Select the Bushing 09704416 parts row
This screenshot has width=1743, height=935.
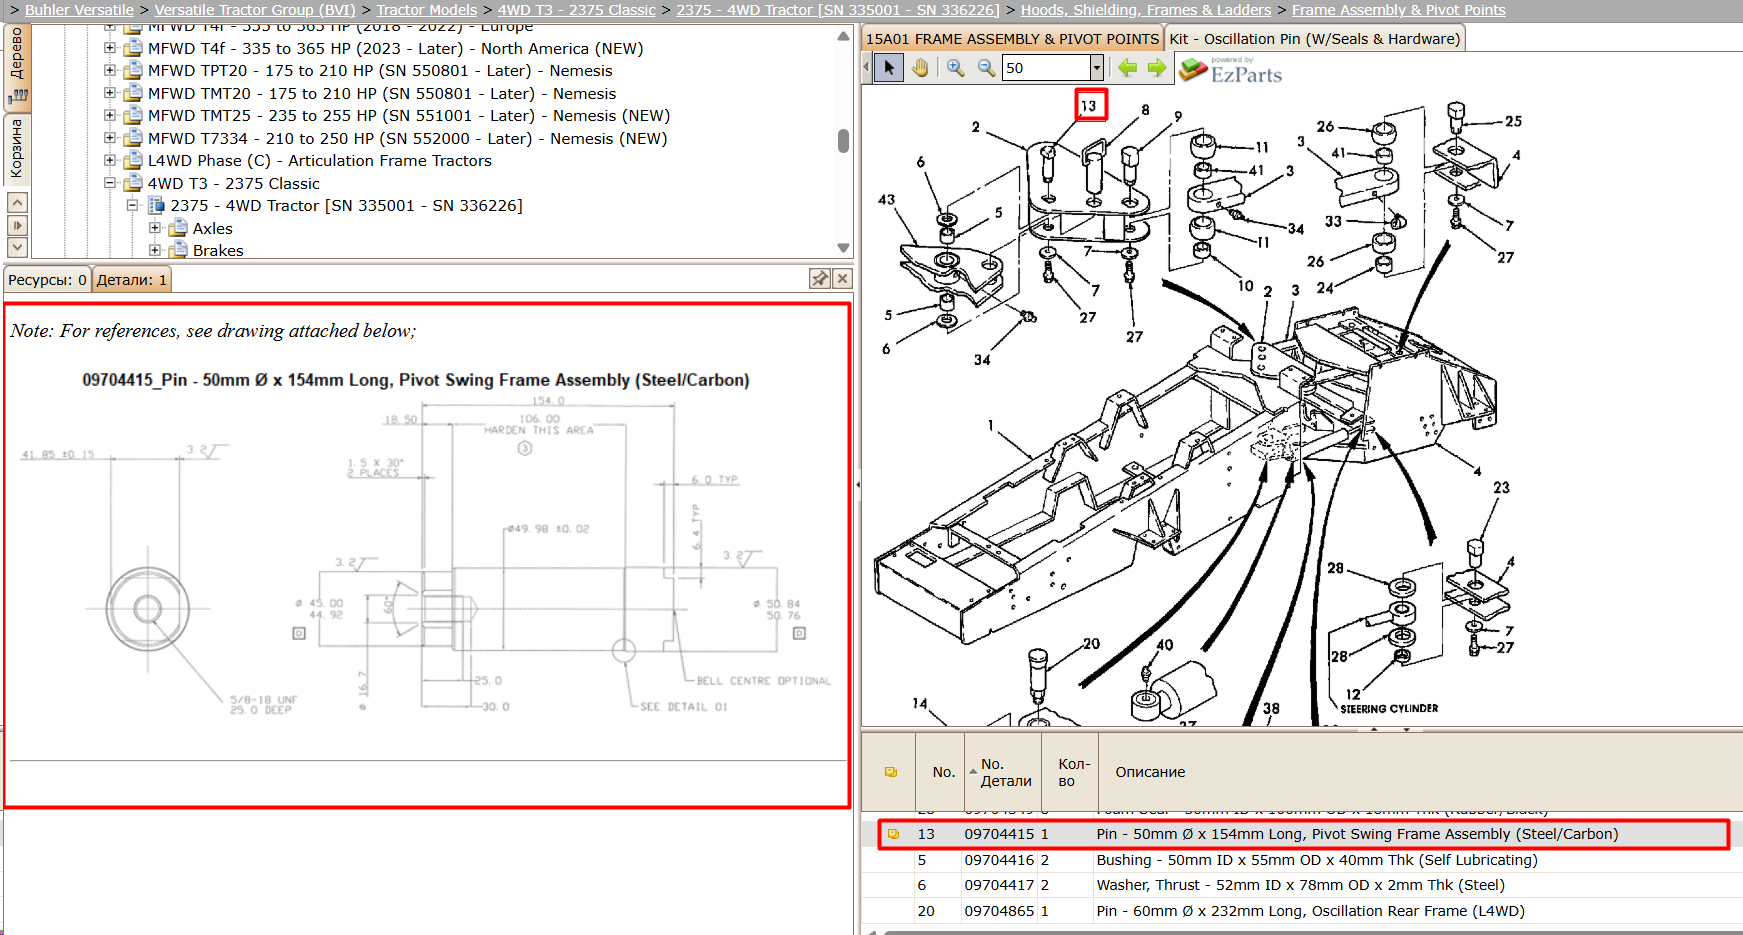click(x=1302, y=860)
